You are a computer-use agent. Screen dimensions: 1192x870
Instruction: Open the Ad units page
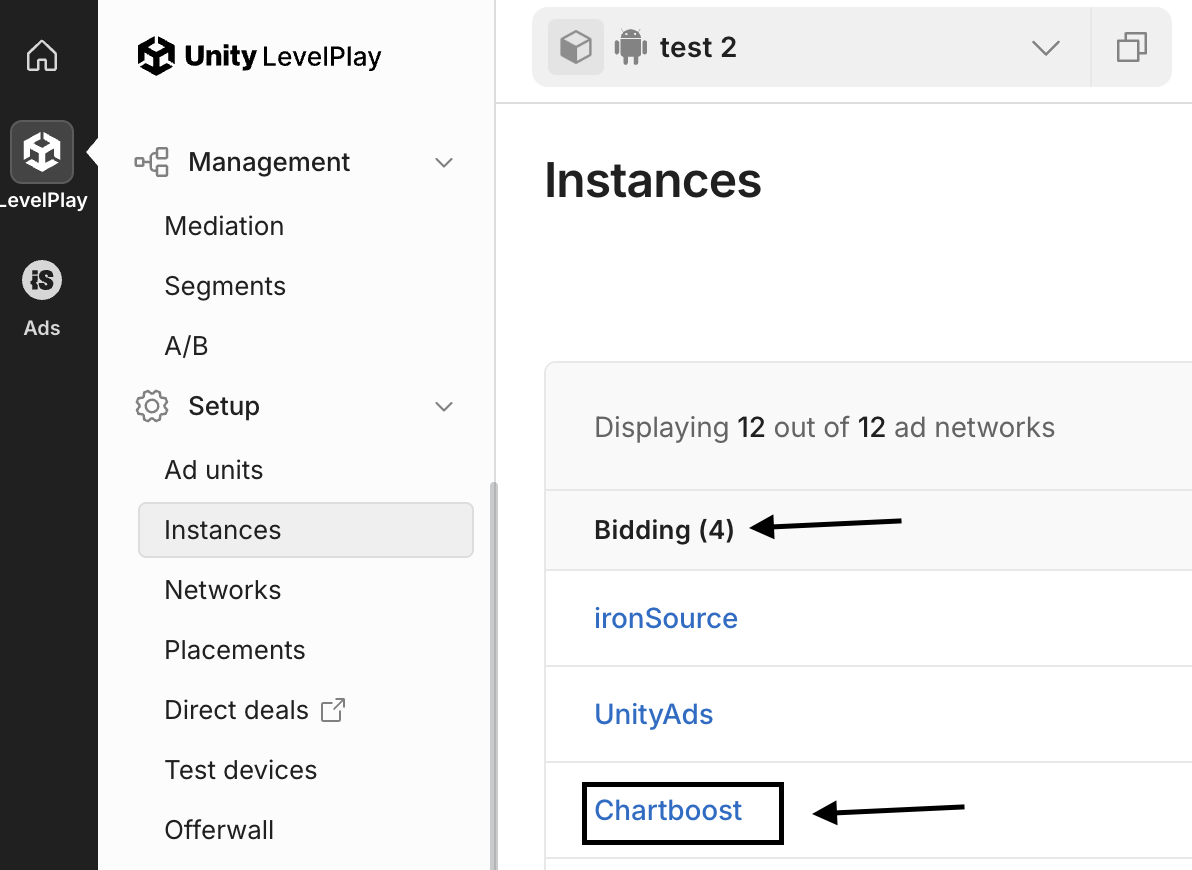click(214, 470)
